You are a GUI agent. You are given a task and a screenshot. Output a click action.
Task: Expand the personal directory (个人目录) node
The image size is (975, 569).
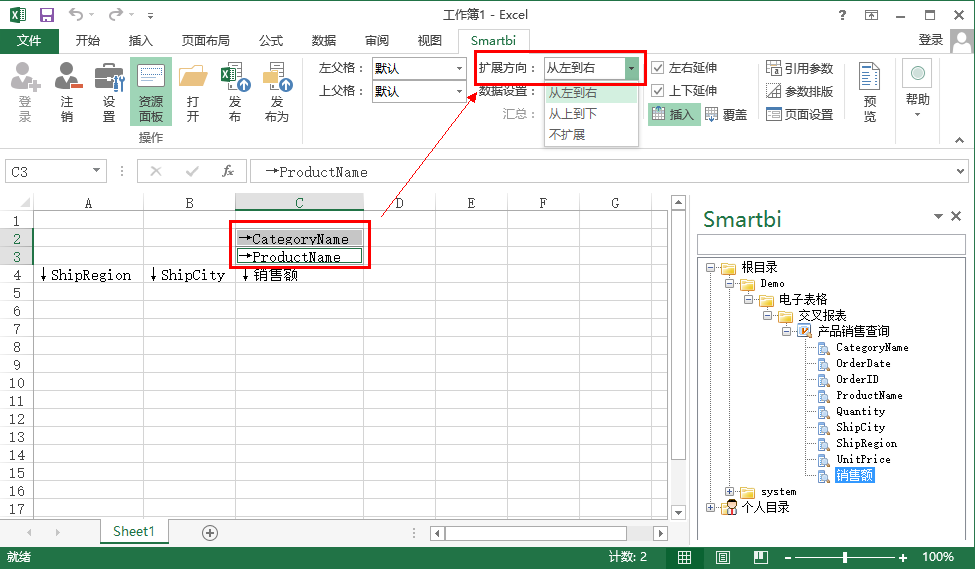coord(710,507)
